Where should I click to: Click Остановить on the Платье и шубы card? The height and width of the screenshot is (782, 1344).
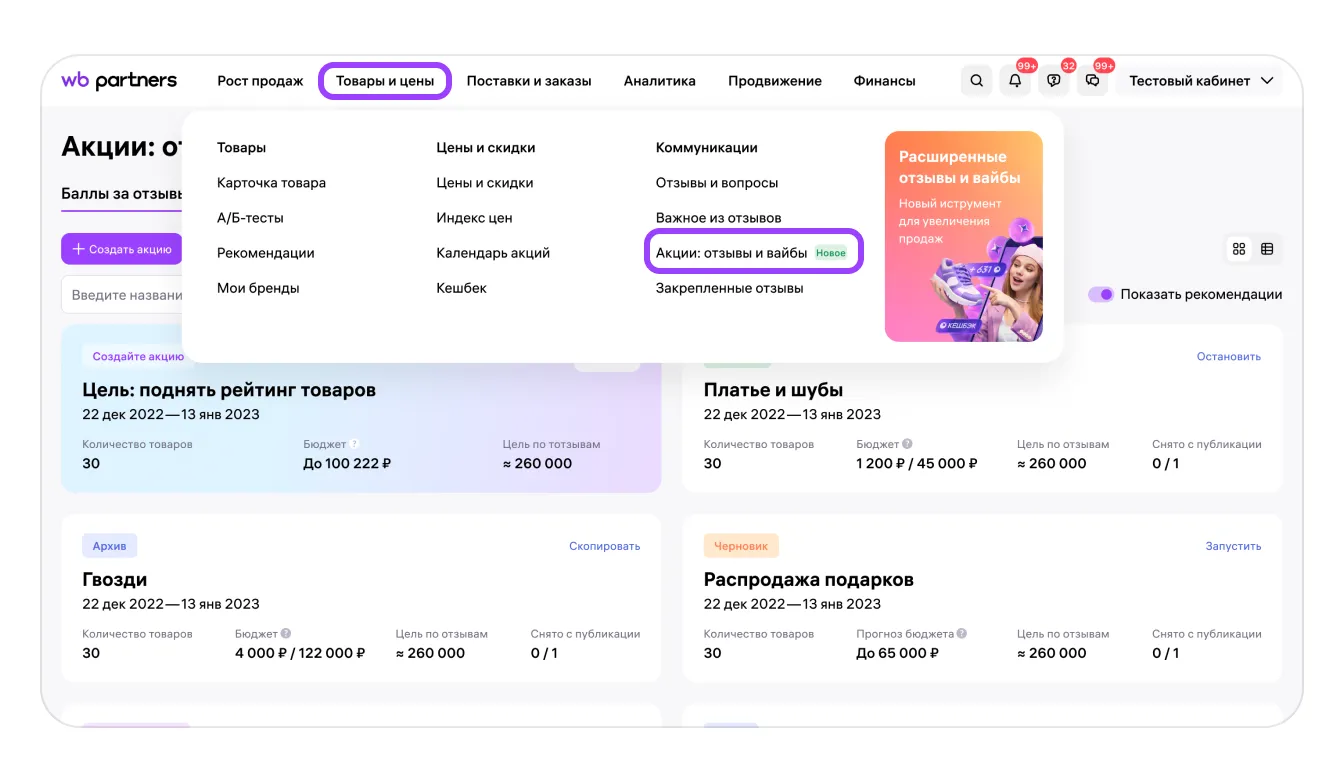pos(1229,356)
